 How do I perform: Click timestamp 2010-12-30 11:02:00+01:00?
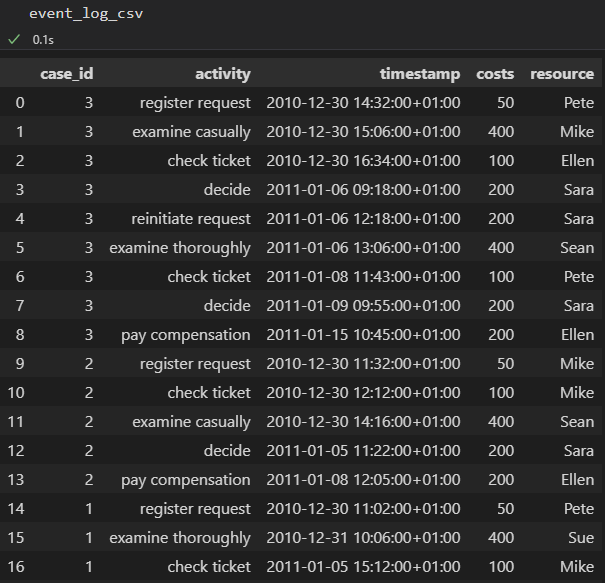tap(363, 509)
